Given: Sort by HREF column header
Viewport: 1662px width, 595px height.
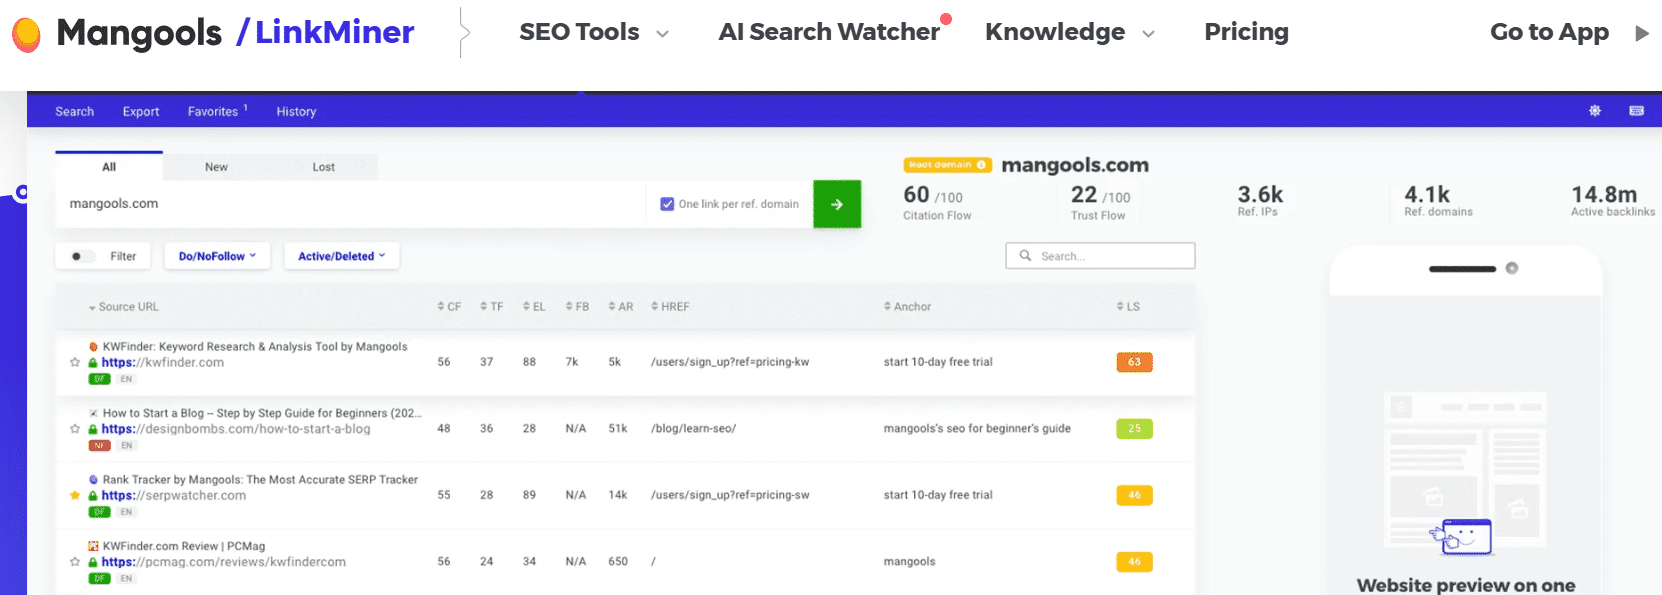Looking at the screenshot, I should click(670, 307).
